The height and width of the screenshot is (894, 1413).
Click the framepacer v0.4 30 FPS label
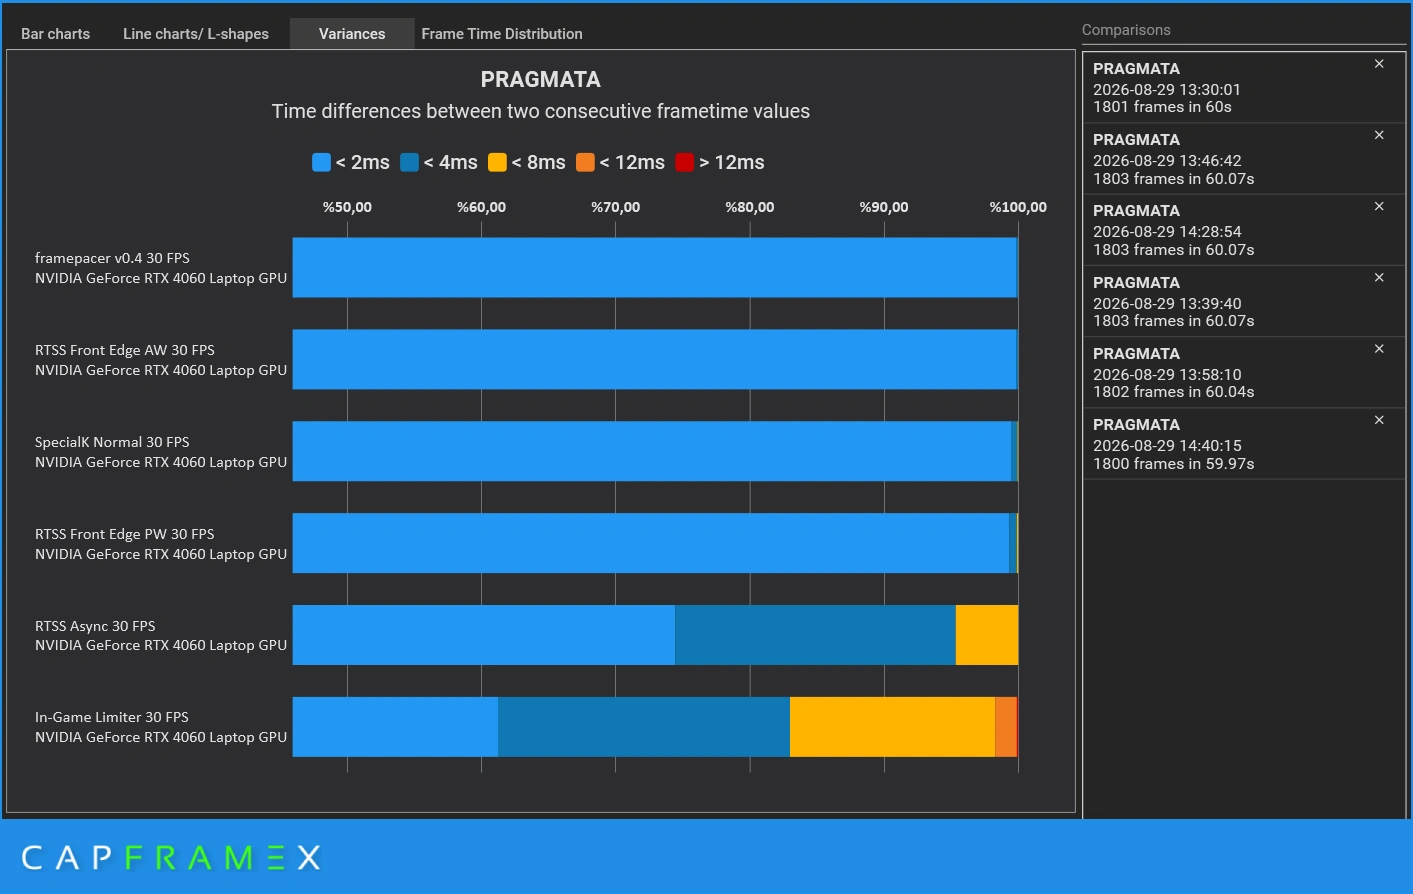[112, 258]
